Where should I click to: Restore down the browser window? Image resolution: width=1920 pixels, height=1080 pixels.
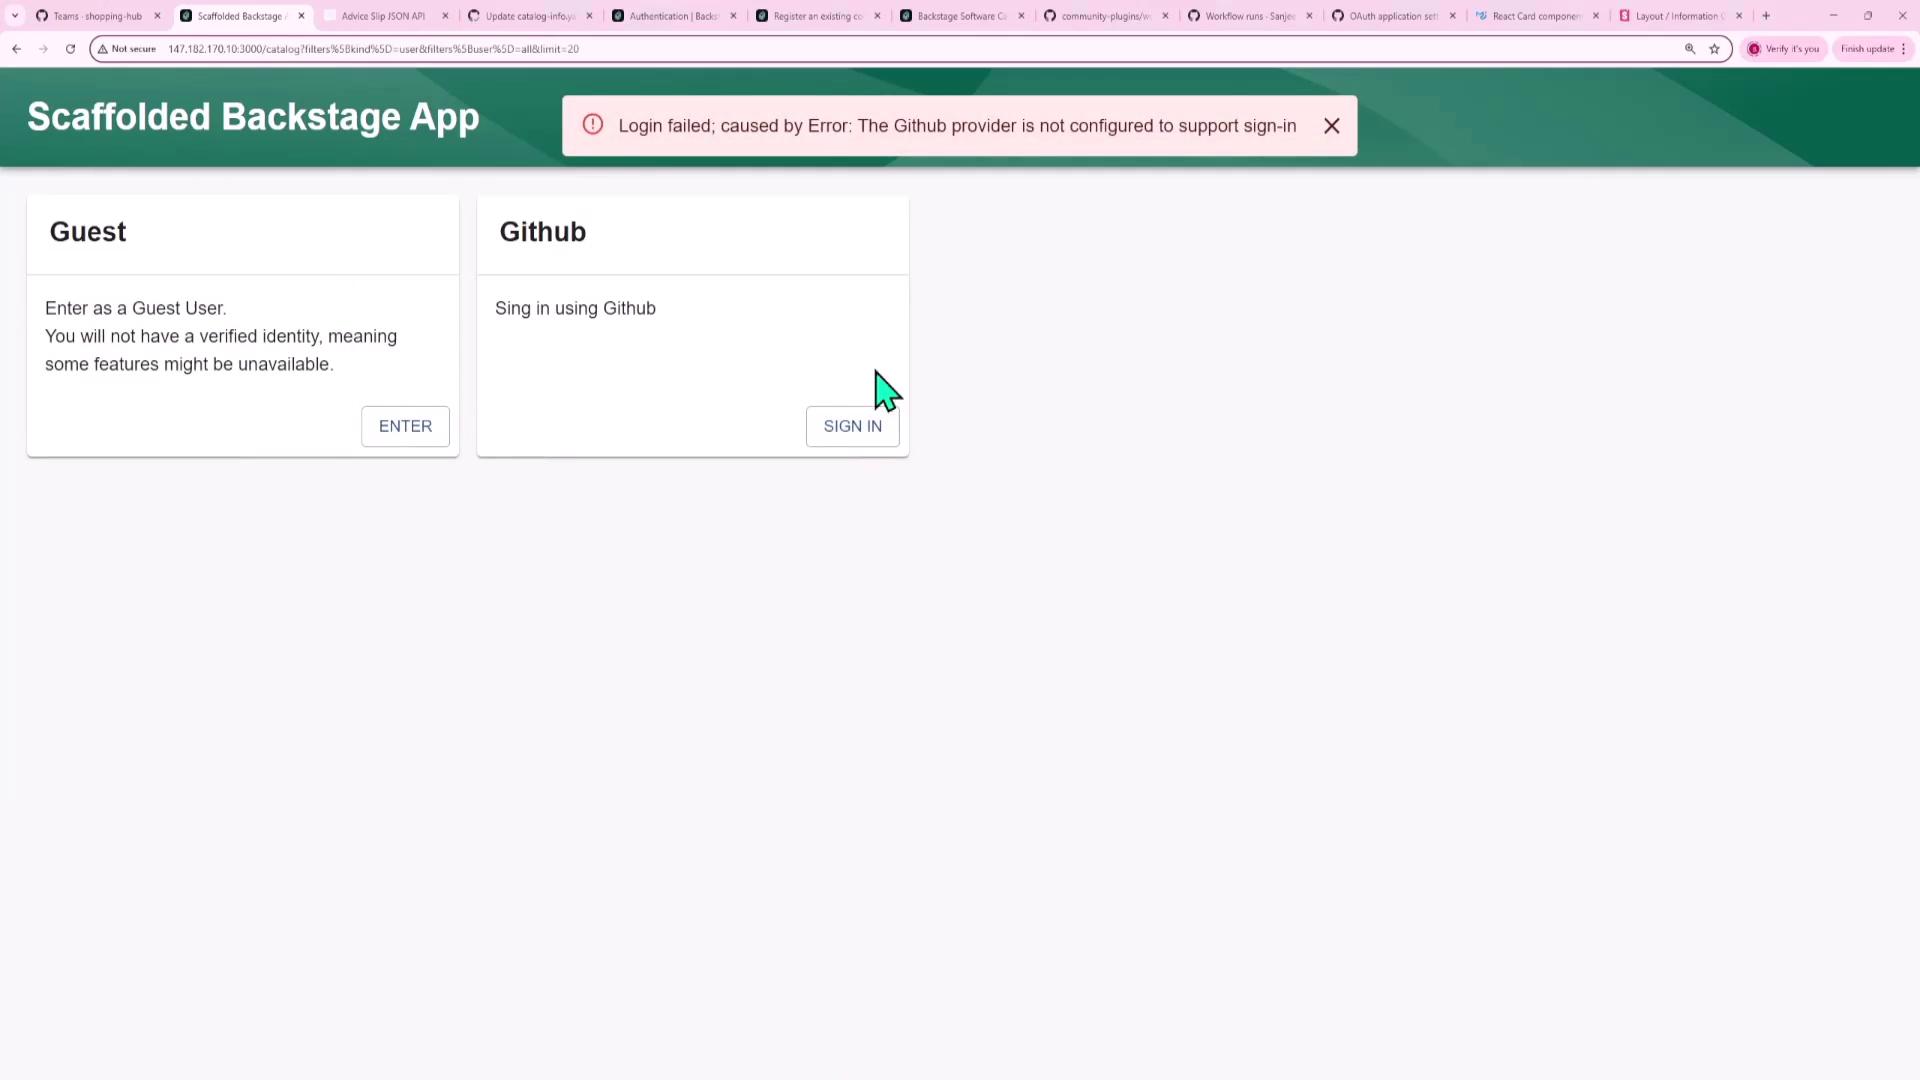1868,16
